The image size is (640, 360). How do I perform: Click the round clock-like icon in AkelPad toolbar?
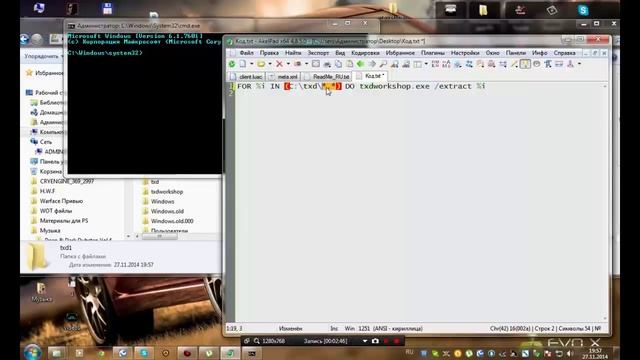[536, 64]
